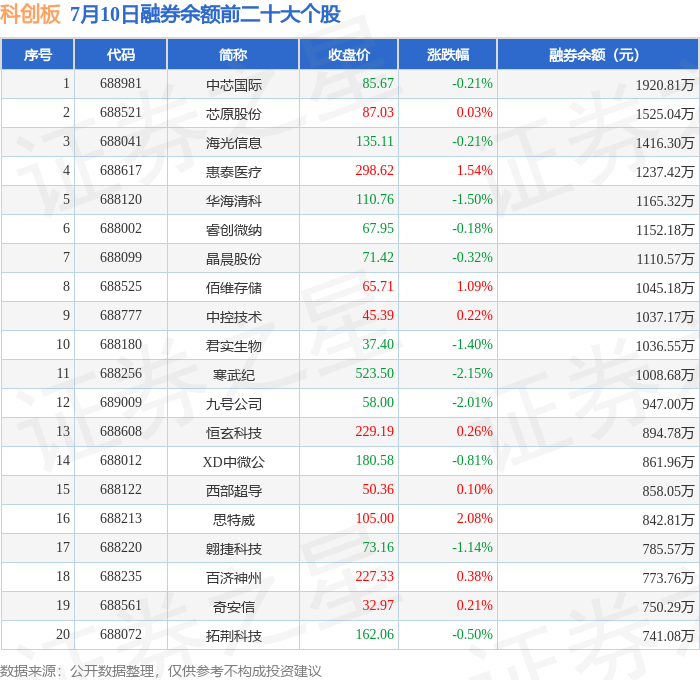Click stock code 688012
The image size is (700, 680).
click(121, 460)
